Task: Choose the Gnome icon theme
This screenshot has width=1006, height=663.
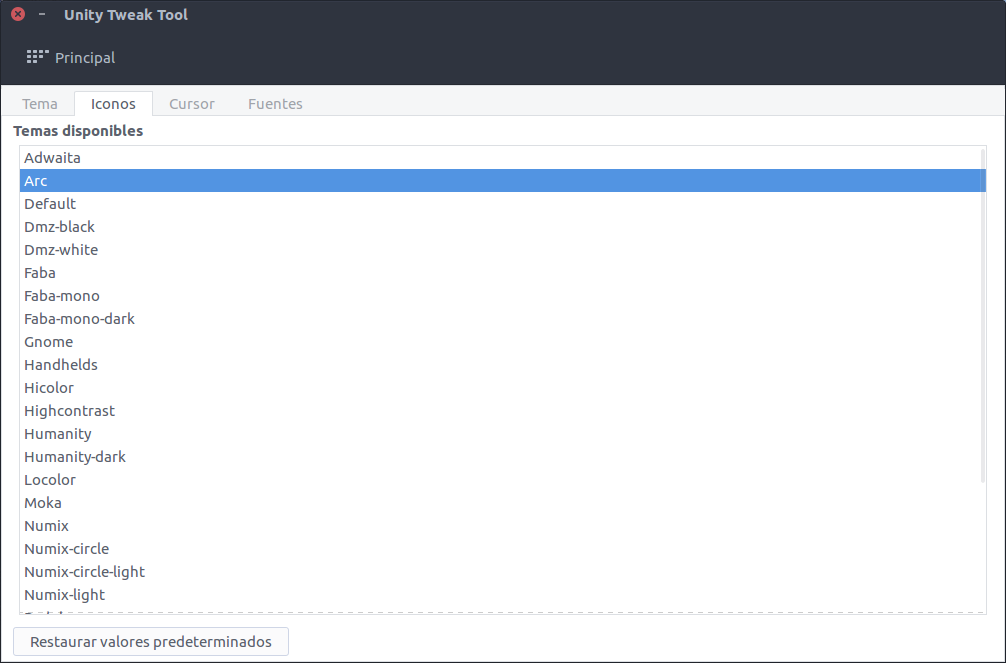Action: 49,342
